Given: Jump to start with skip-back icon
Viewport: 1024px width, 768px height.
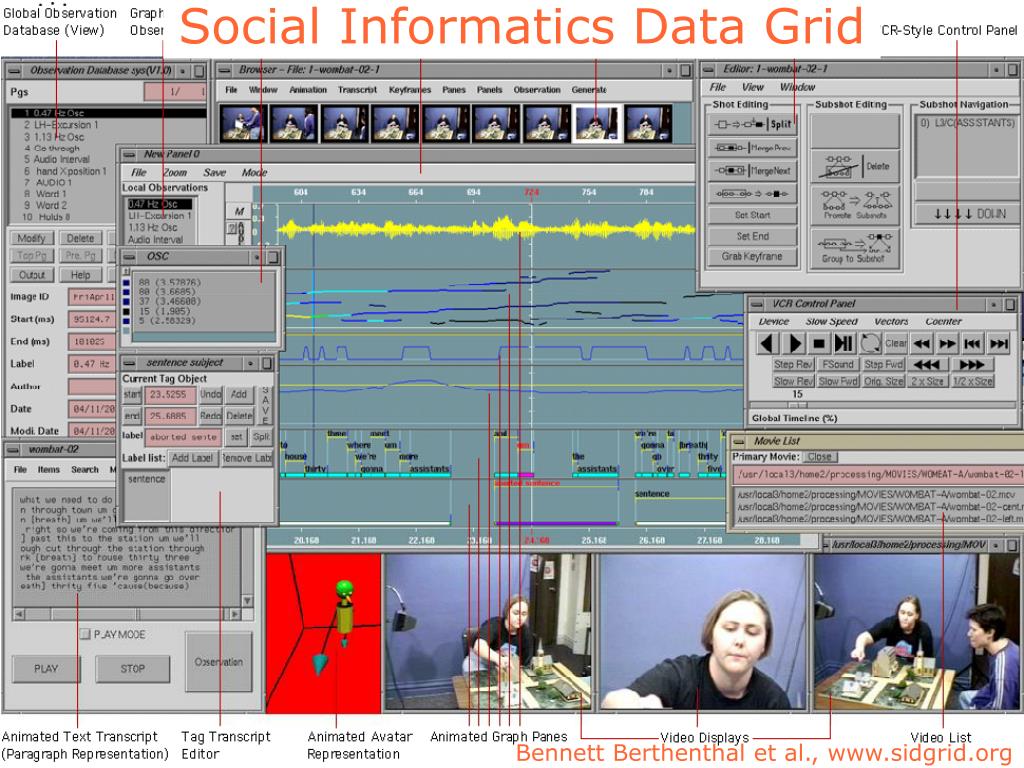Looking at the screenshot, I should 972,344.
